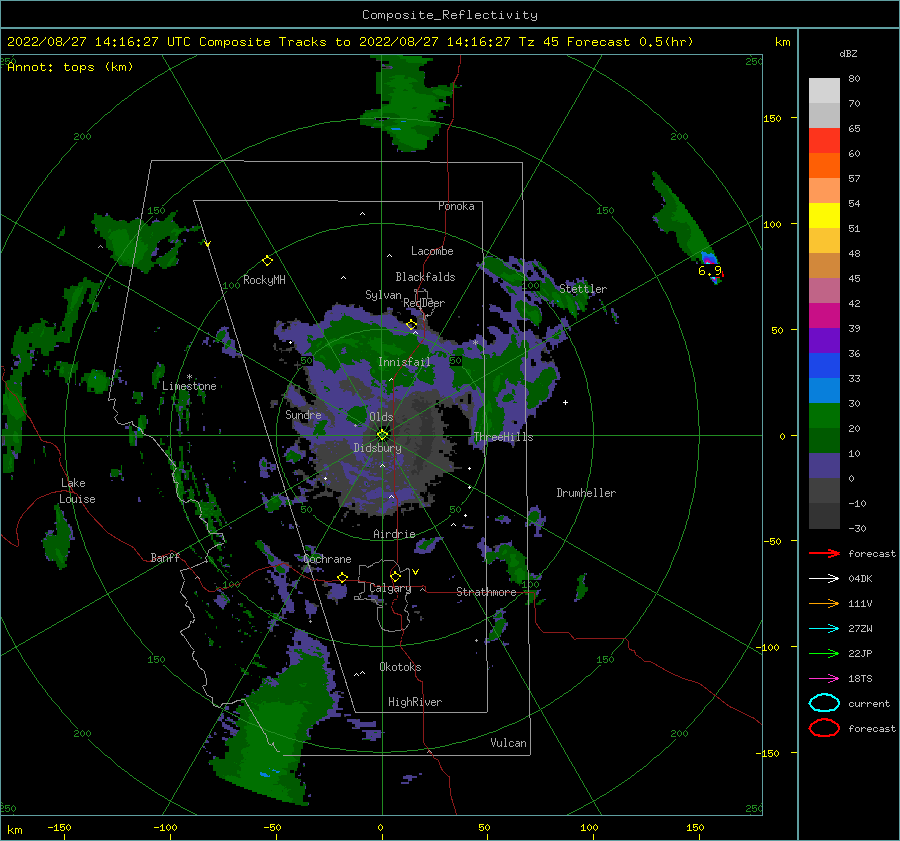
Task: Click the orange 111V arrow icon
Action: click(x=824, y=603)
